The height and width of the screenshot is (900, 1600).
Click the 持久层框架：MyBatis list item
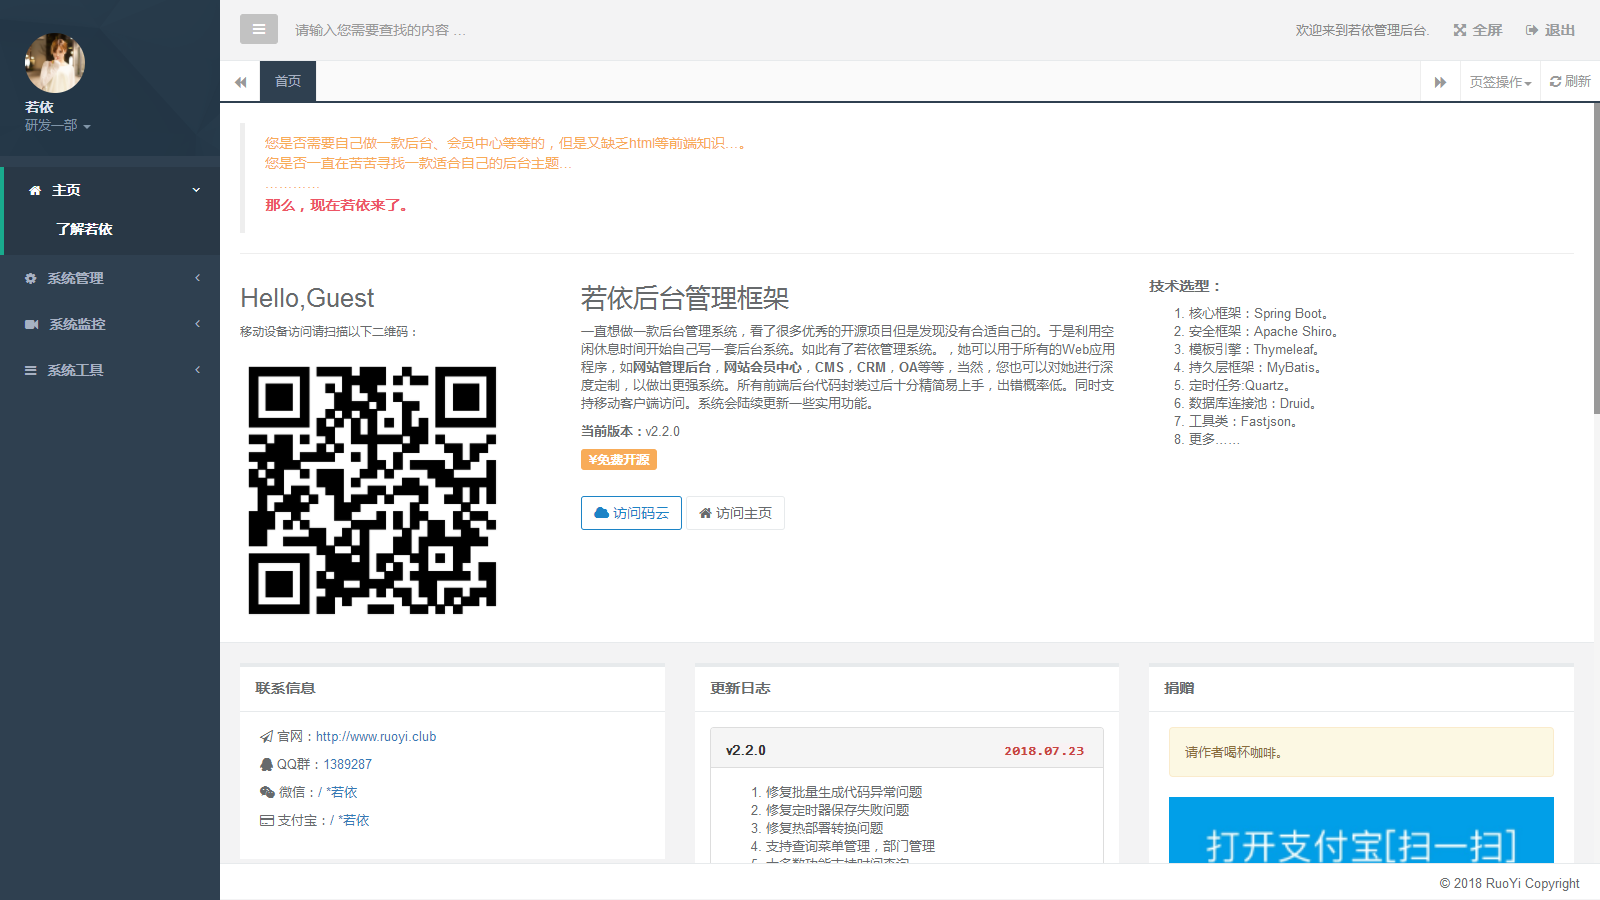tap(1255, 368)
